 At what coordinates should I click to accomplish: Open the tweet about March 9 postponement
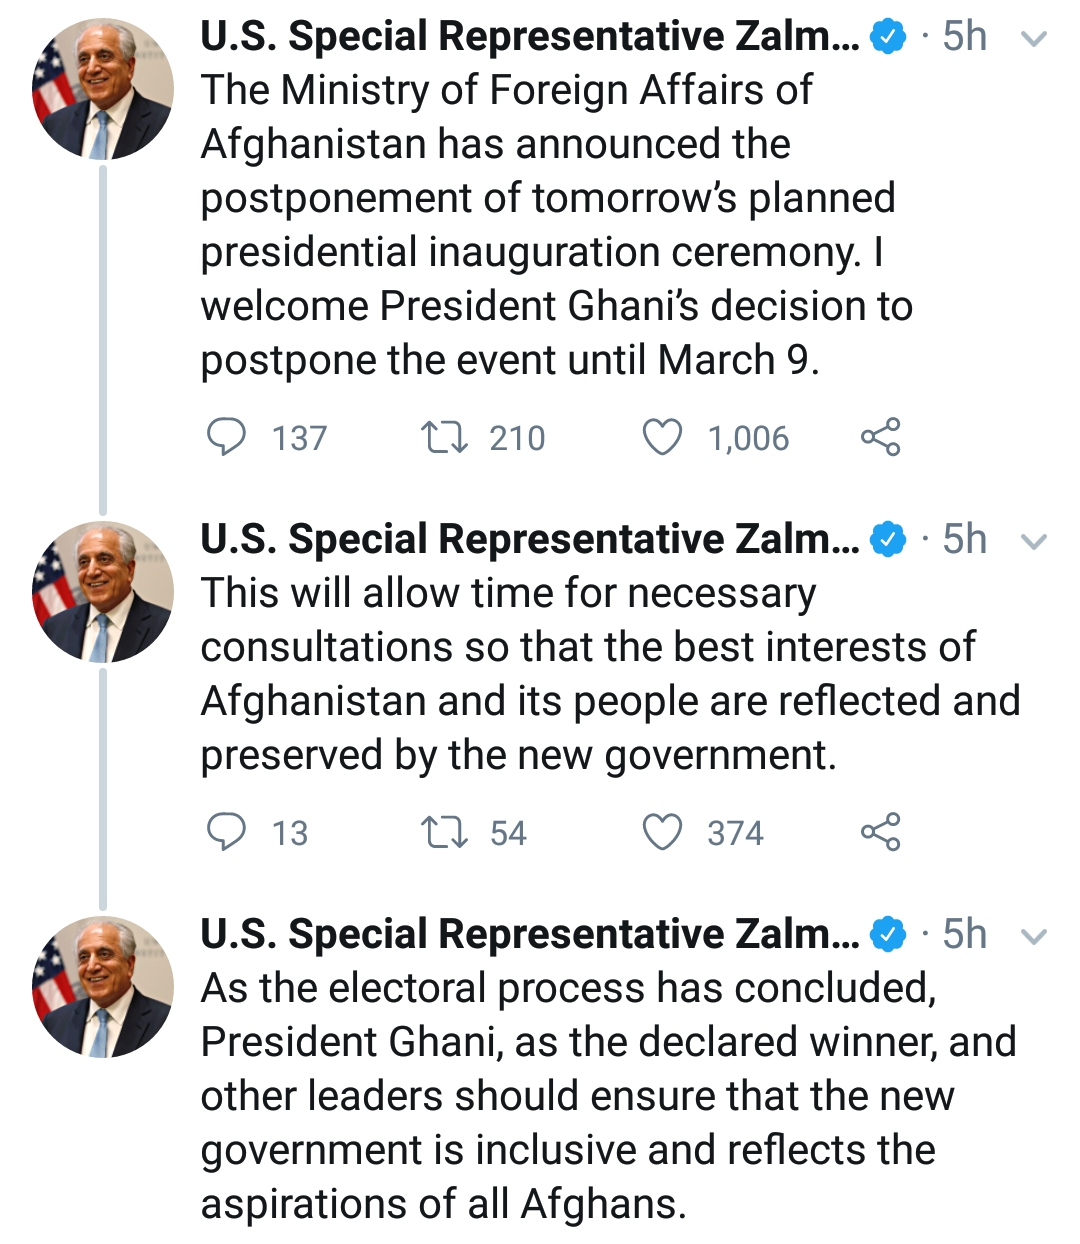click(555, 225)
